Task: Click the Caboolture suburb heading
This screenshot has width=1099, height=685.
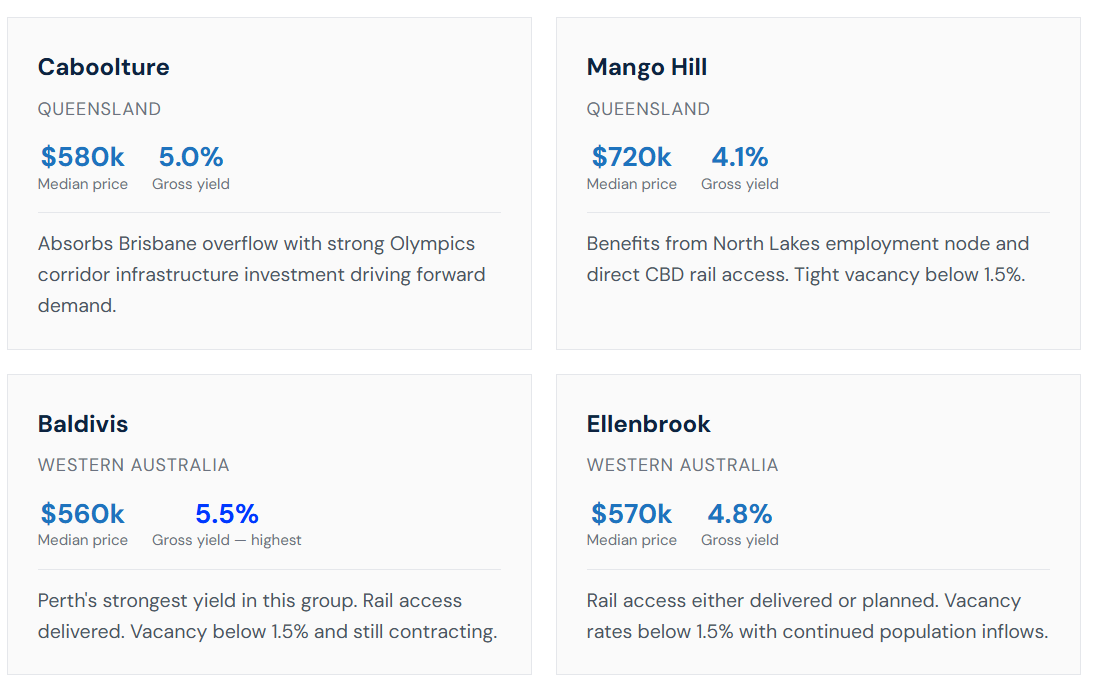Action: tap(103, 67)
